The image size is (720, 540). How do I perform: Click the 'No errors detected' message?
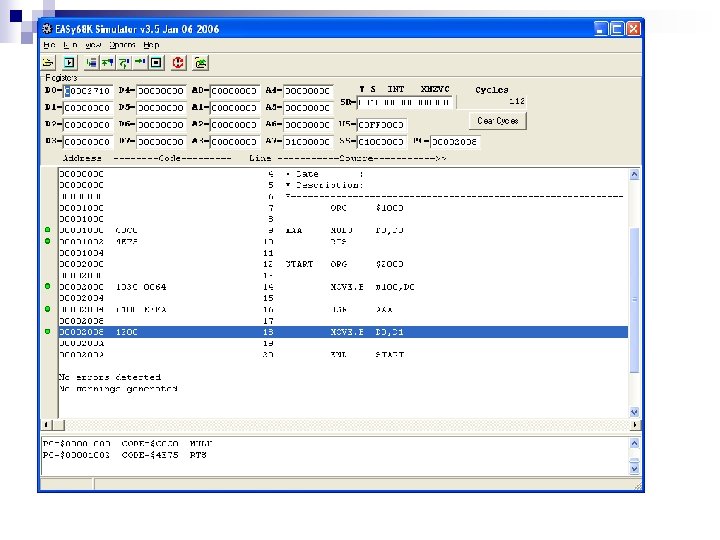[x=110, y=377]
